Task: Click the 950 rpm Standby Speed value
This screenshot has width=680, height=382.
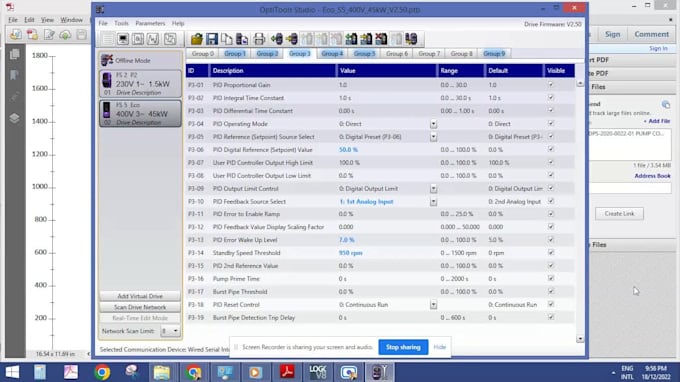Action: 350,253
